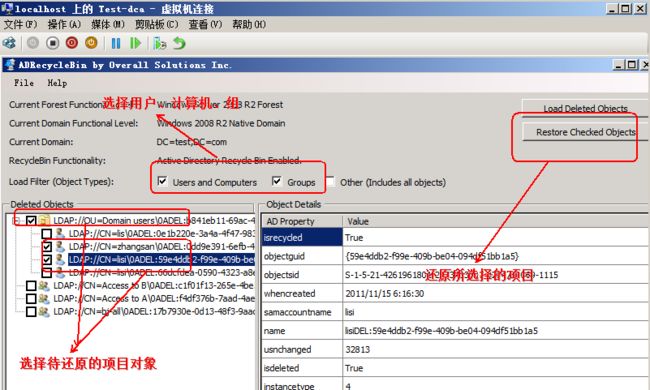The height and width of the screenshot is (390, 650).
Task: Click the user icon of CN=zhangsan entry
Action: click(60, 247)
